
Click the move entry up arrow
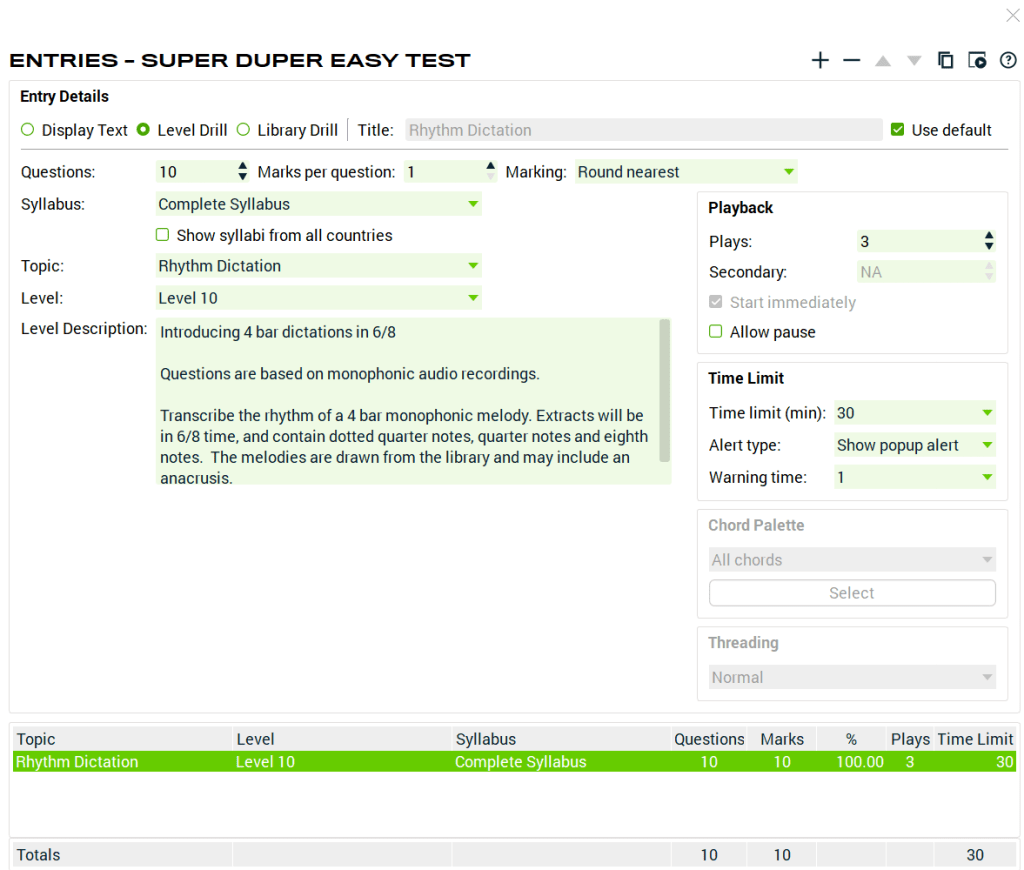click(x=882, y=60)
